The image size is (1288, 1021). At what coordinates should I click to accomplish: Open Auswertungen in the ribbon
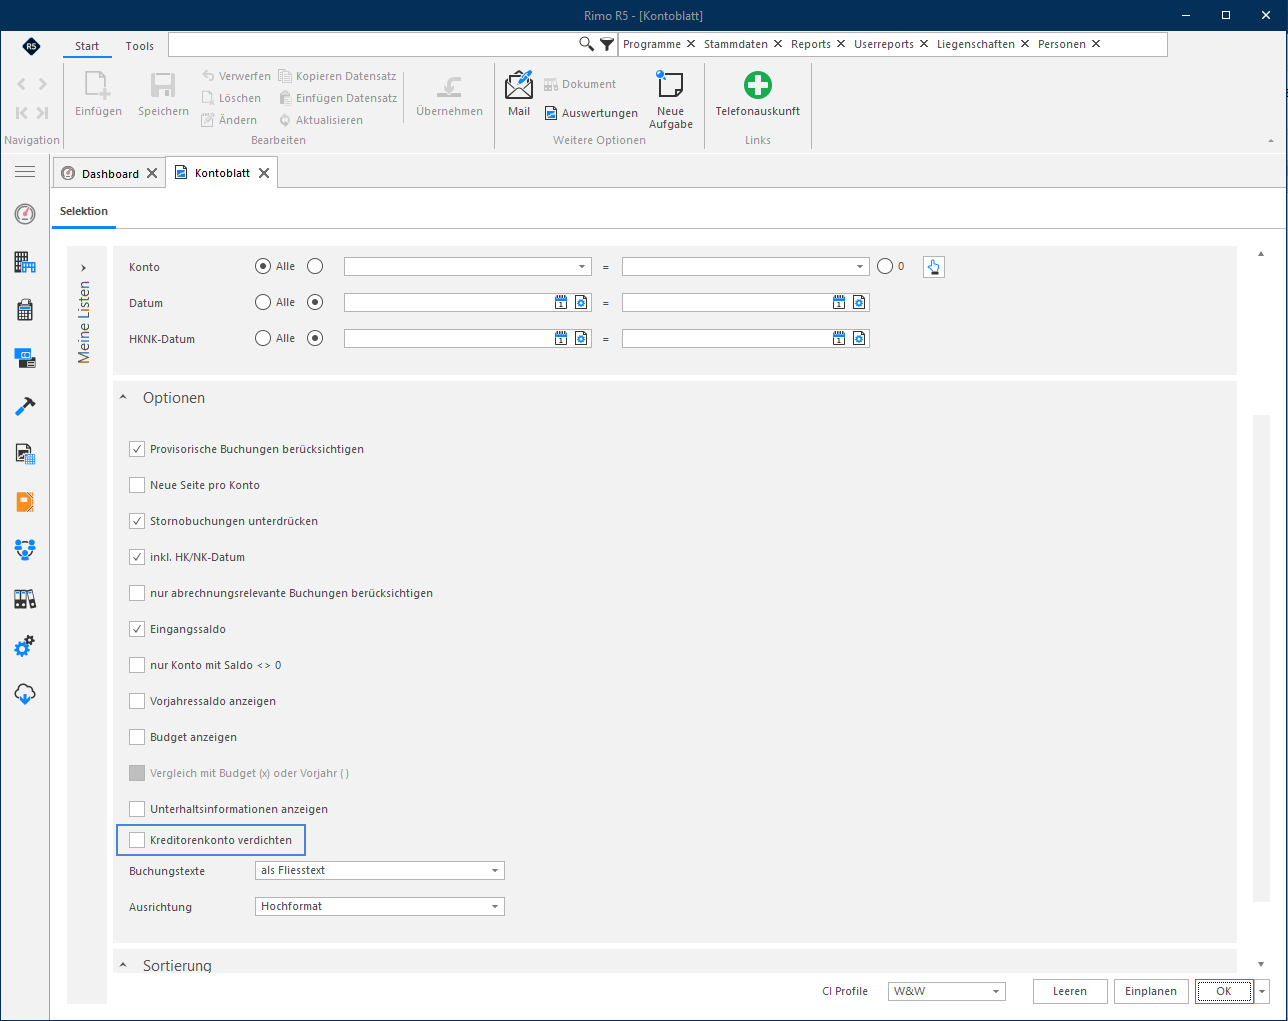pos(591,113)
